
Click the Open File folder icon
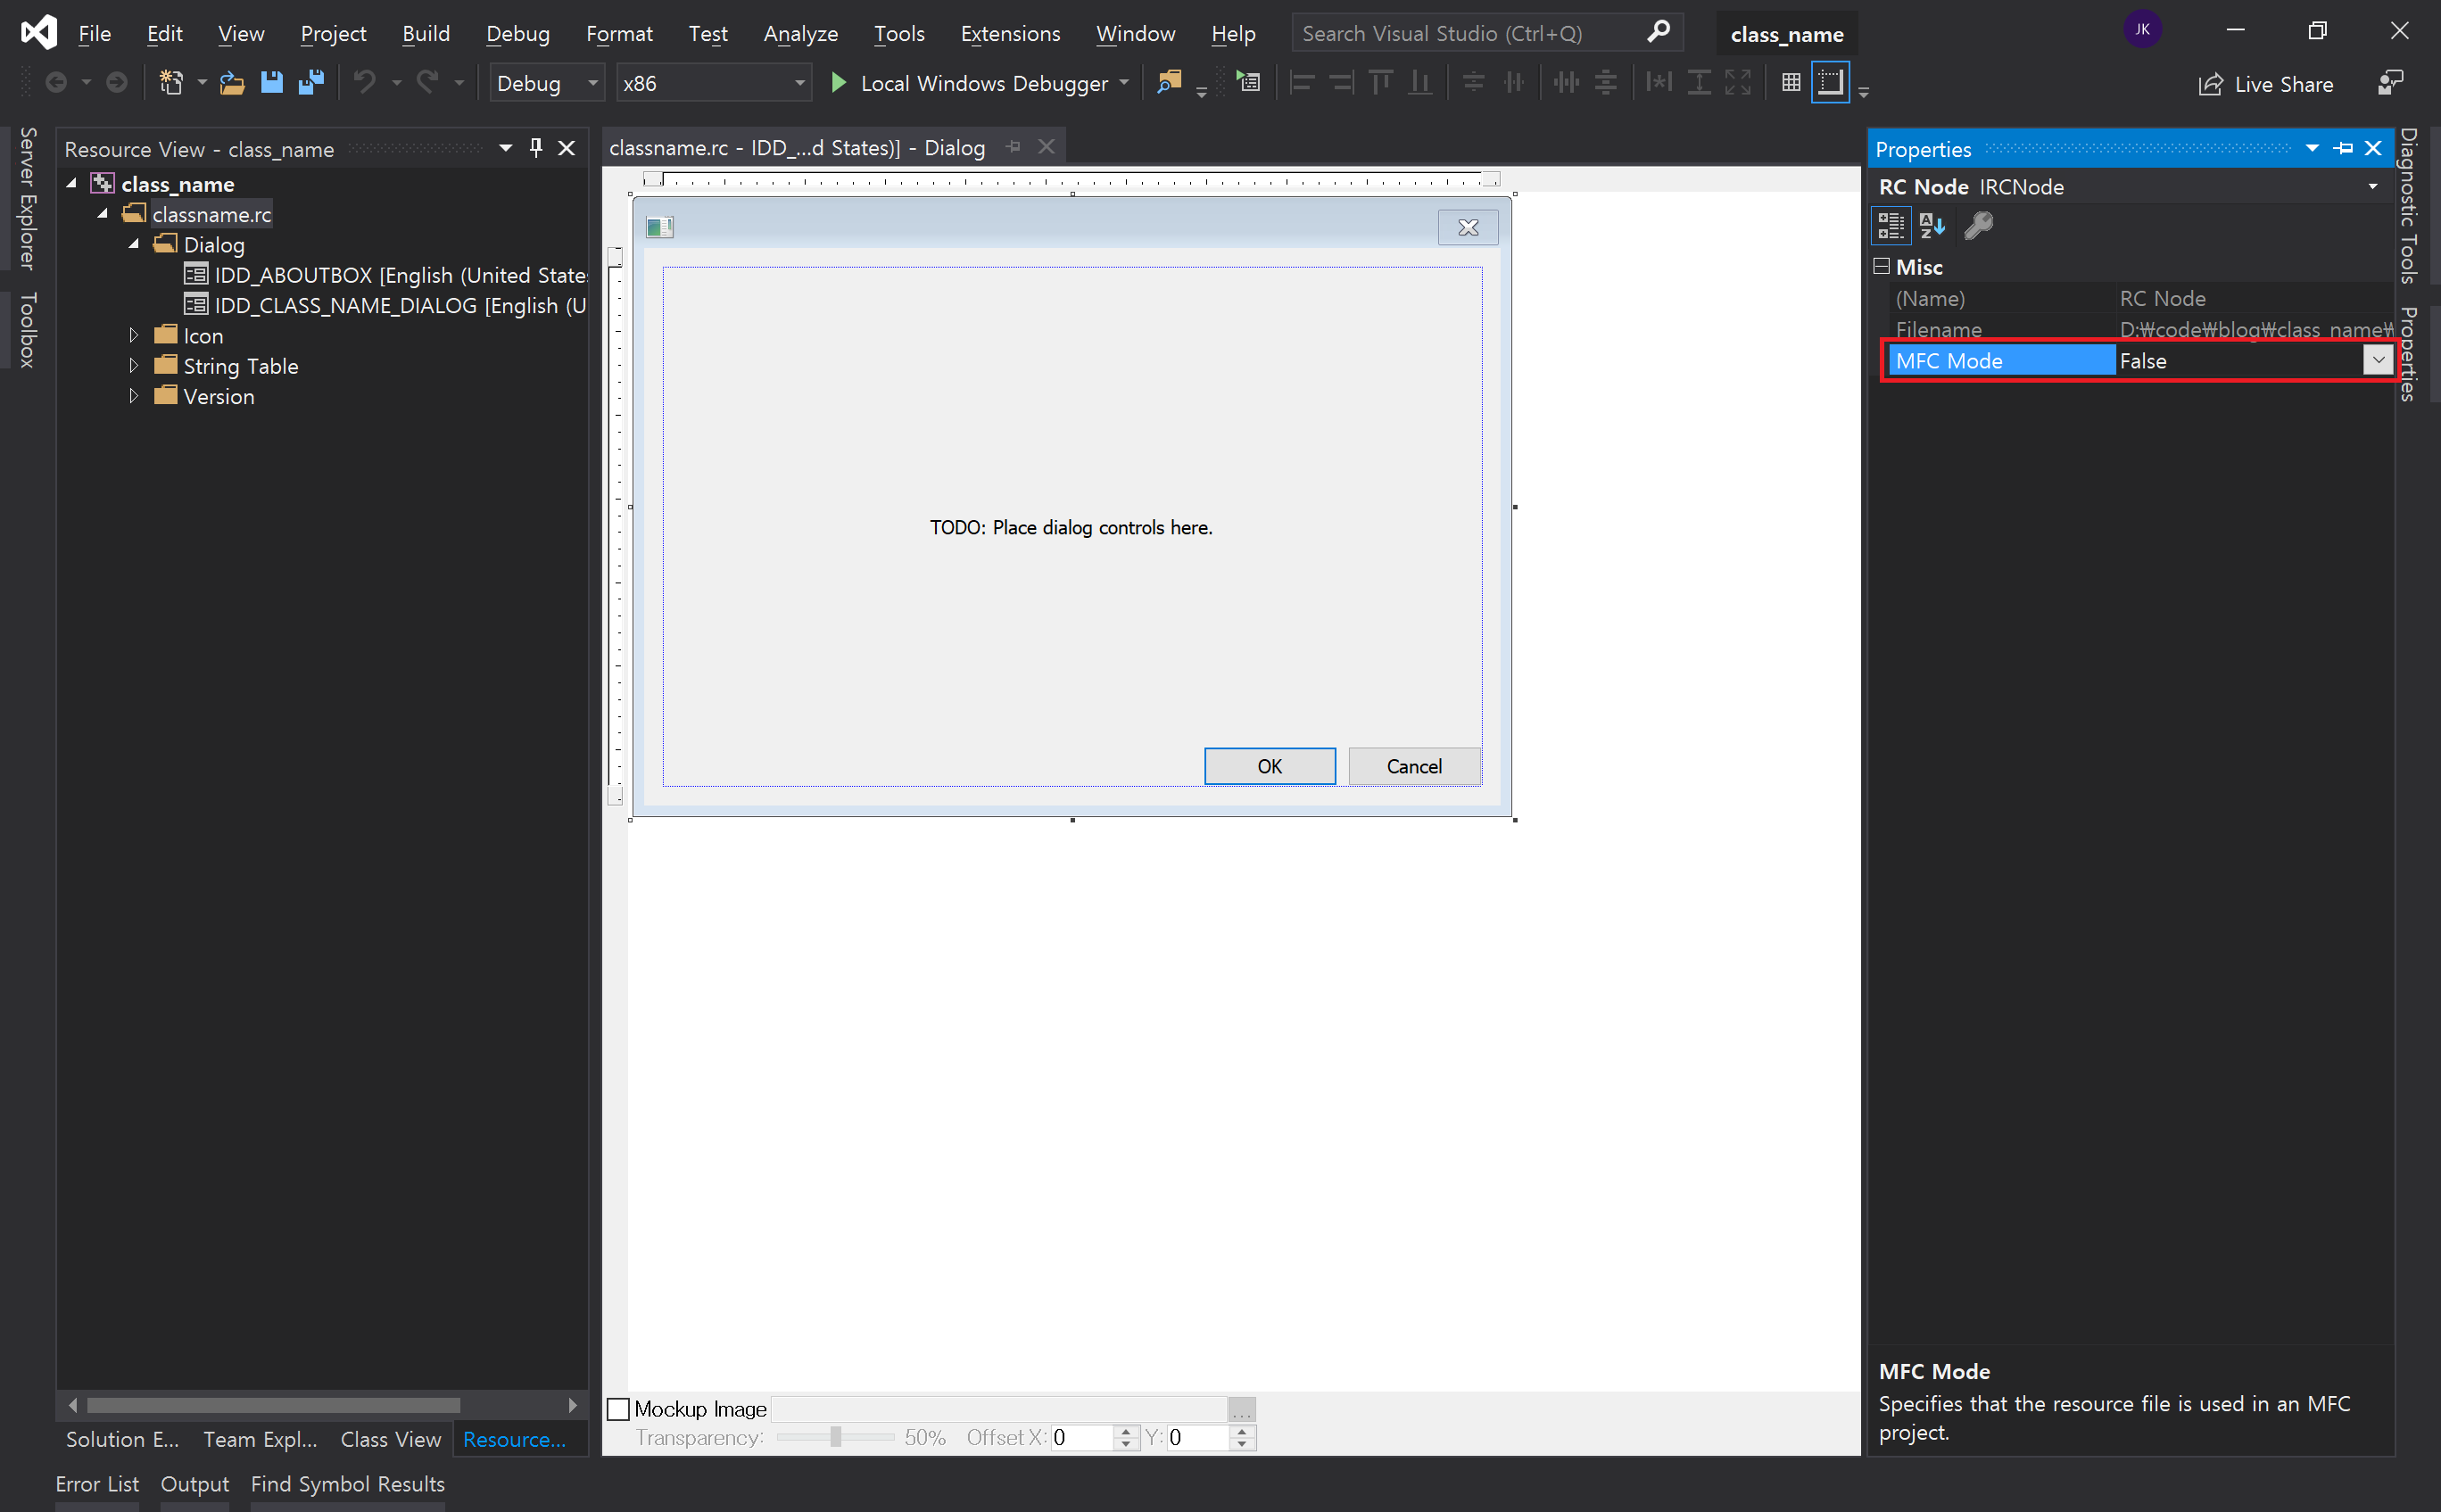(232, 83)
